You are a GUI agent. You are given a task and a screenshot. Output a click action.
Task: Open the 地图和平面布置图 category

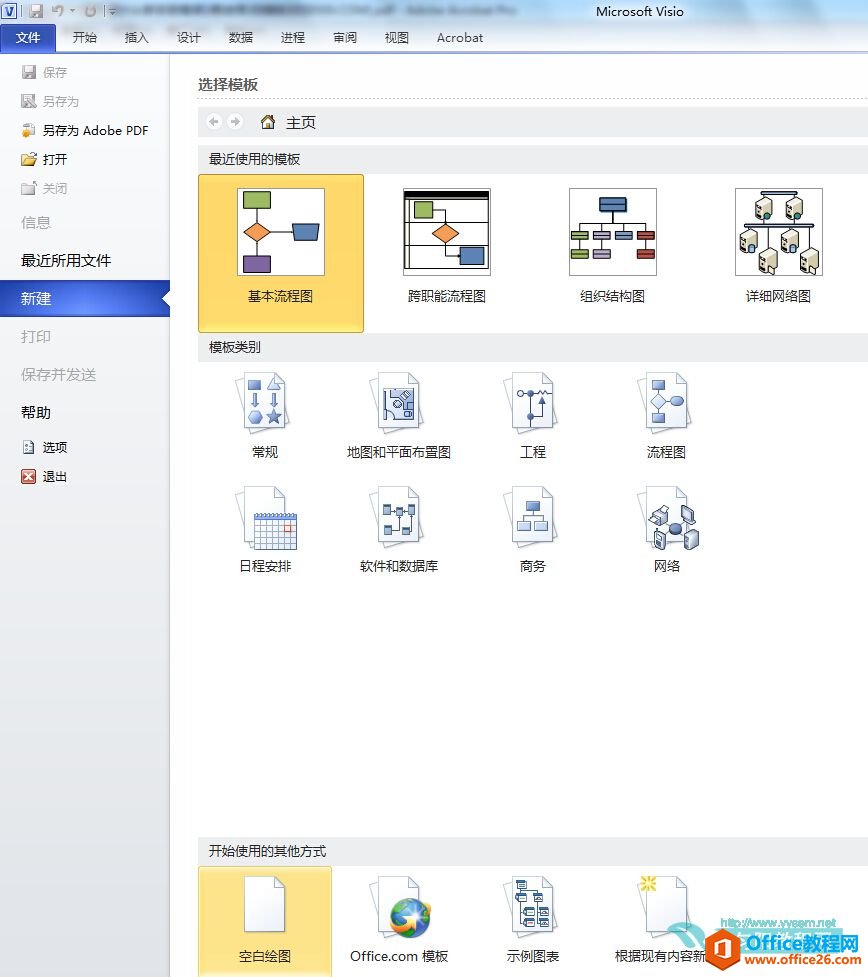pos(396,410)
